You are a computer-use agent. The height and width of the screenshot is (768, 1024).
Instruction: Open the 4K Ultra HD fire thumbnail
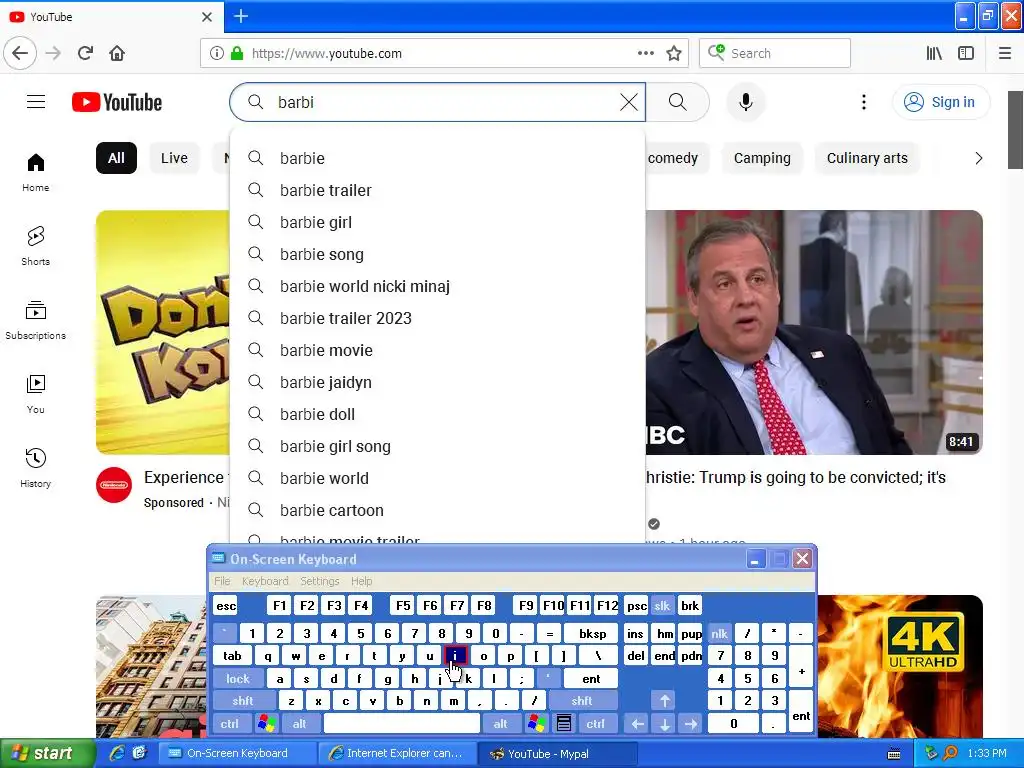point(900,666)
